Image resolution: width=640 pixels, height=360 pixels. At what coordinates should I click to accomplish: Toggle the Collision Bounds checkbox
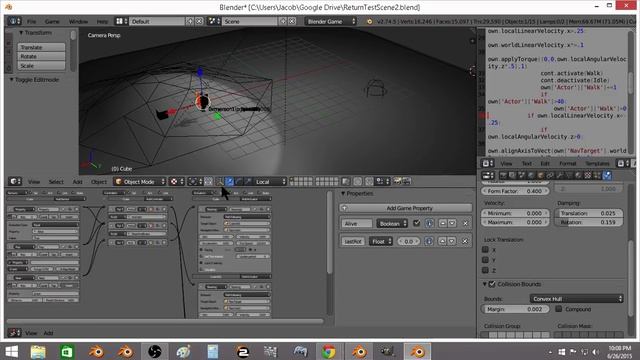[492, 284]
